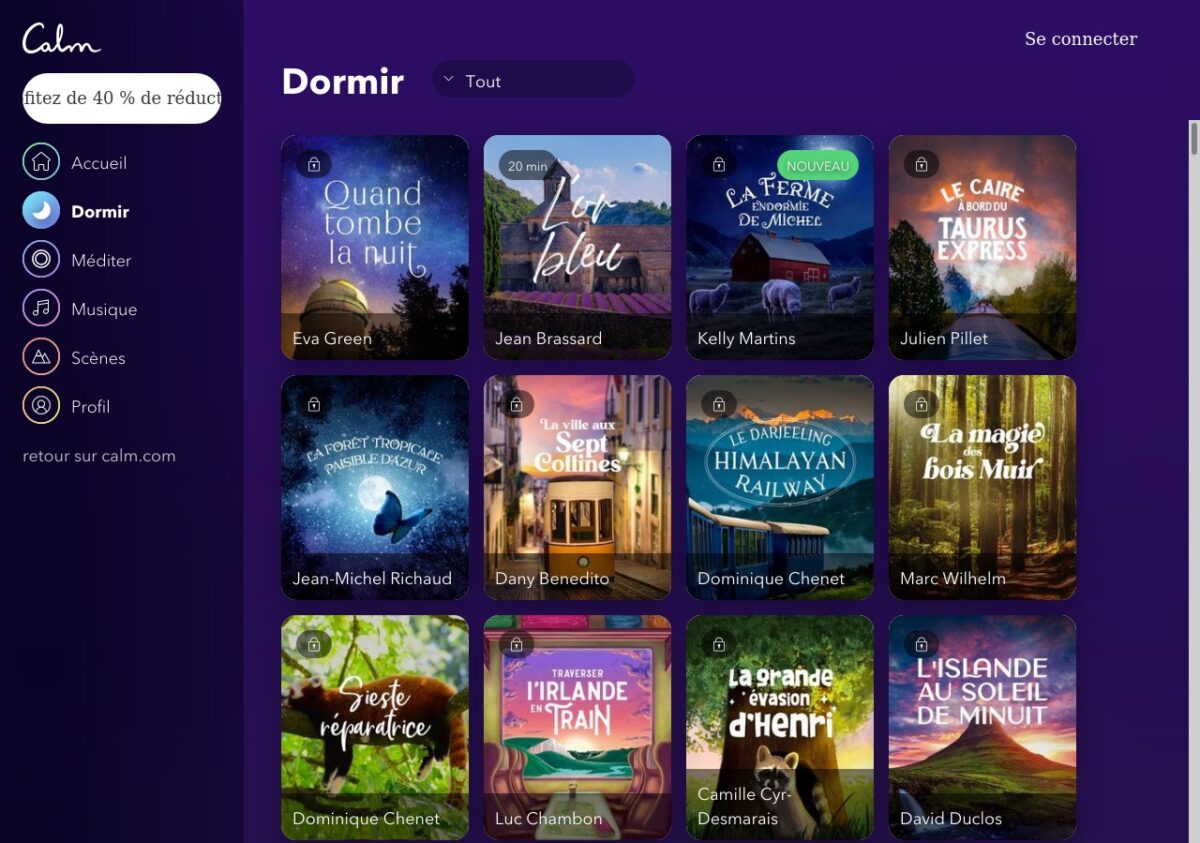Image resolution: width=1200 pixels, height=843 pixels.
Task: Open La ville aux Sept Collines
Action: point(577,487)
